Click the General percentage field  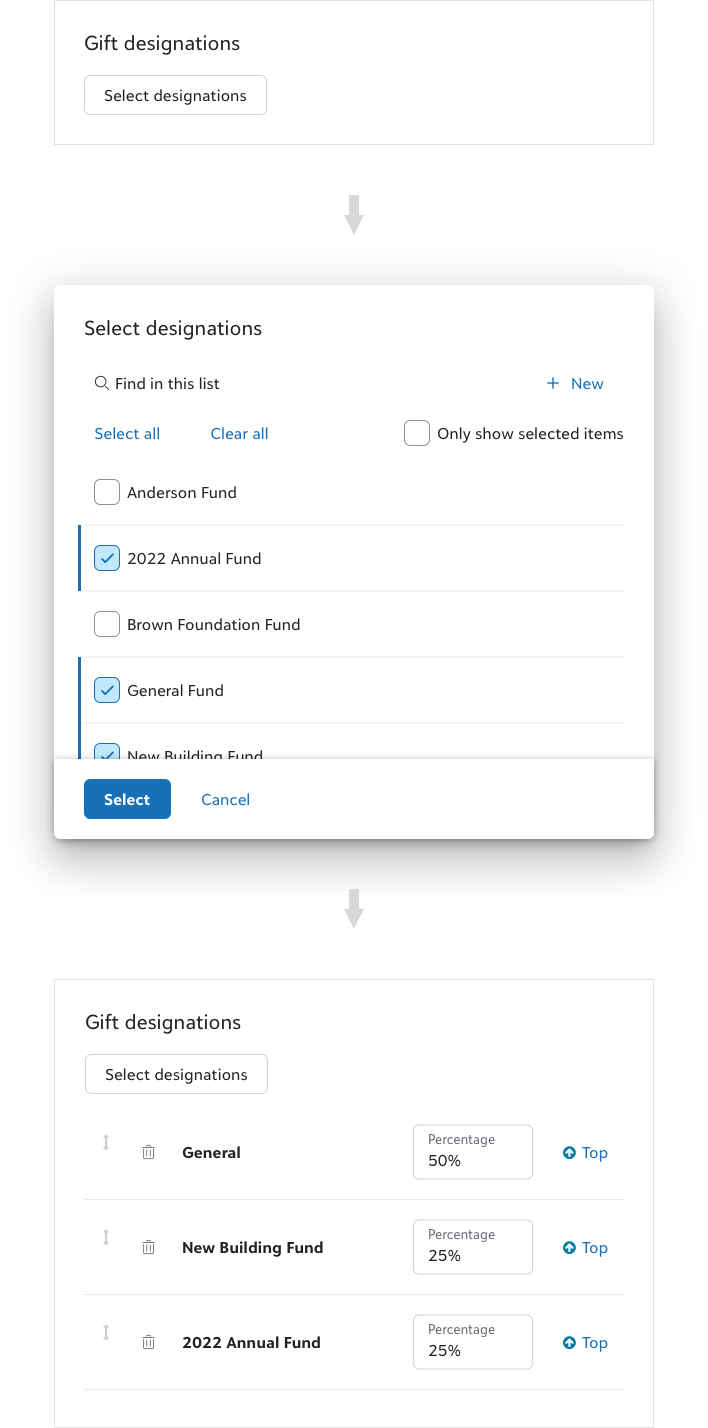click(472, 1160)
